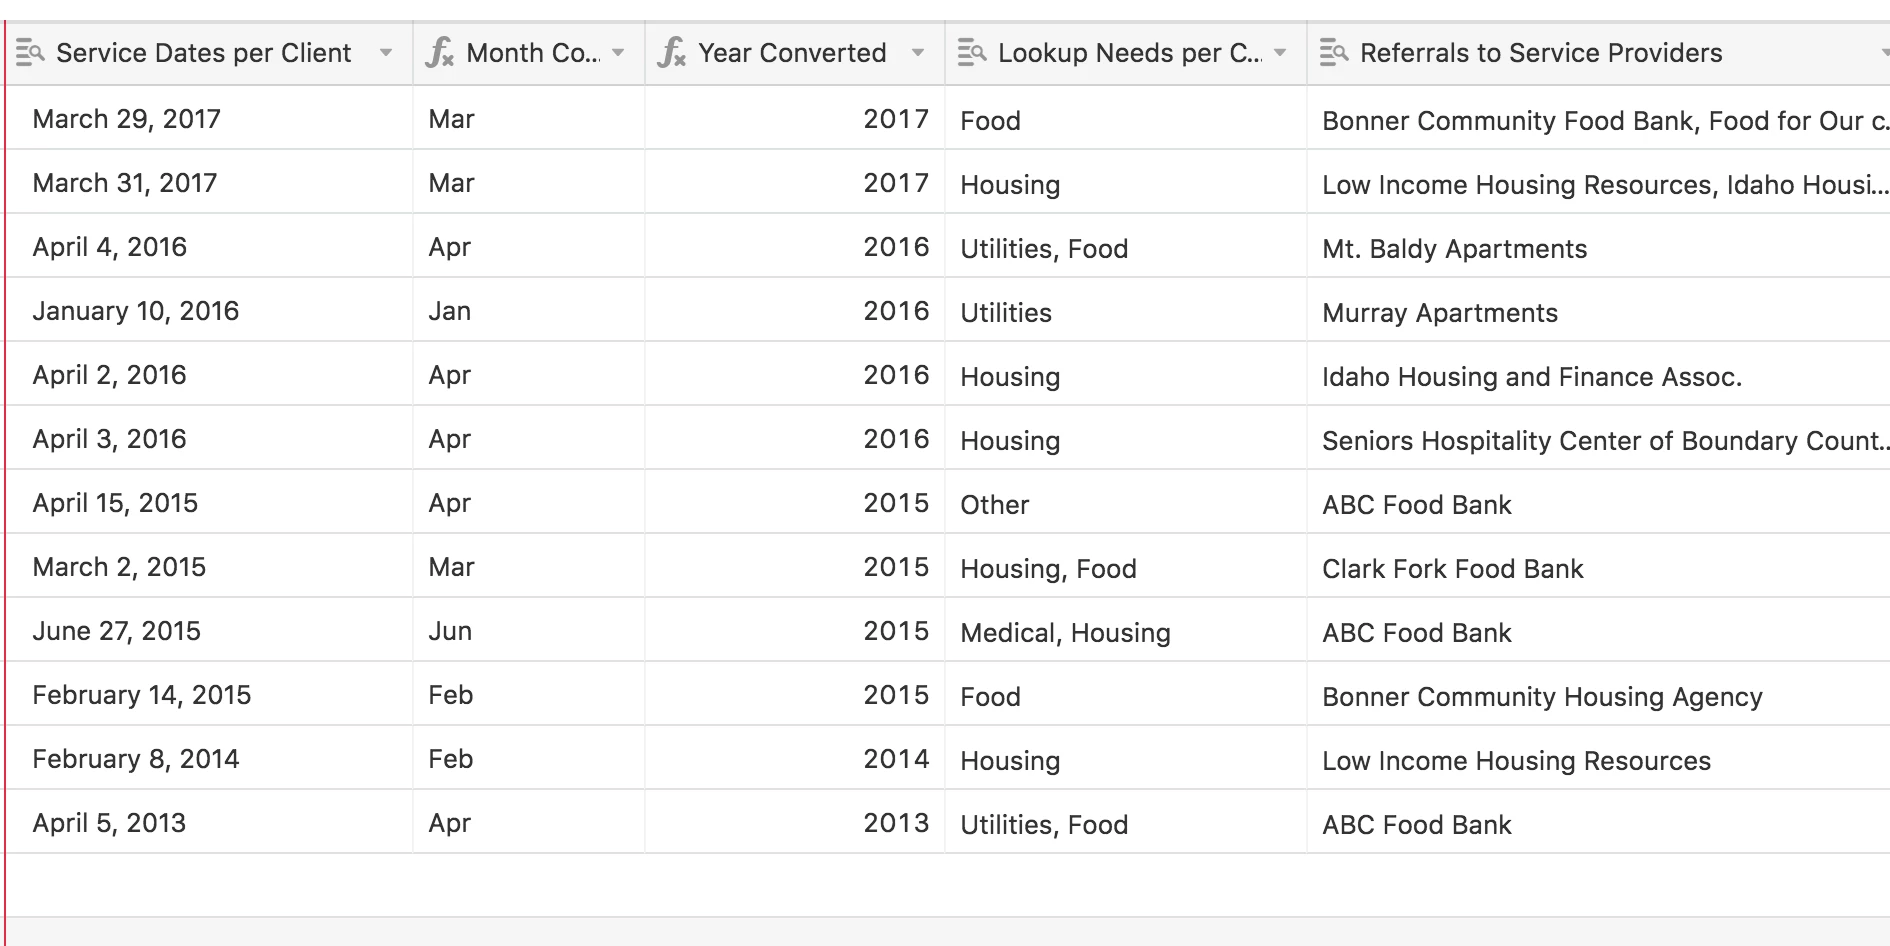Select cell January 10, 2016
Screen dimensions: 1890x946
coord(209,310)
